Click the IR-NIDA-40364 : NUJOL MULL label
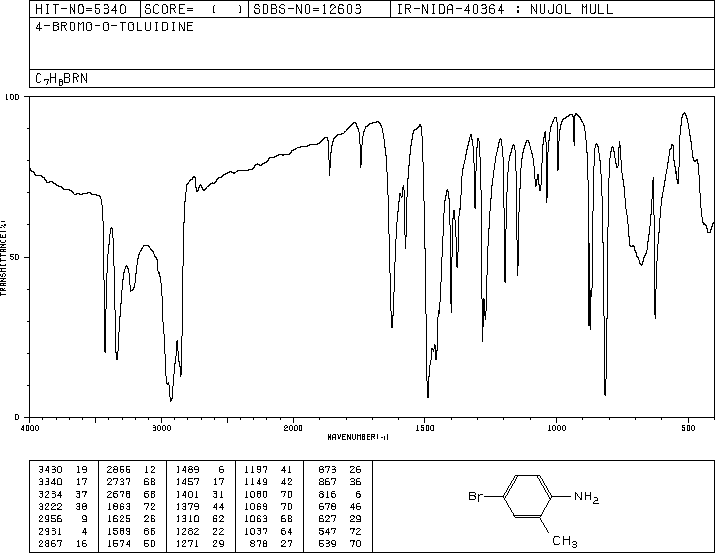 tap(505, 9)
